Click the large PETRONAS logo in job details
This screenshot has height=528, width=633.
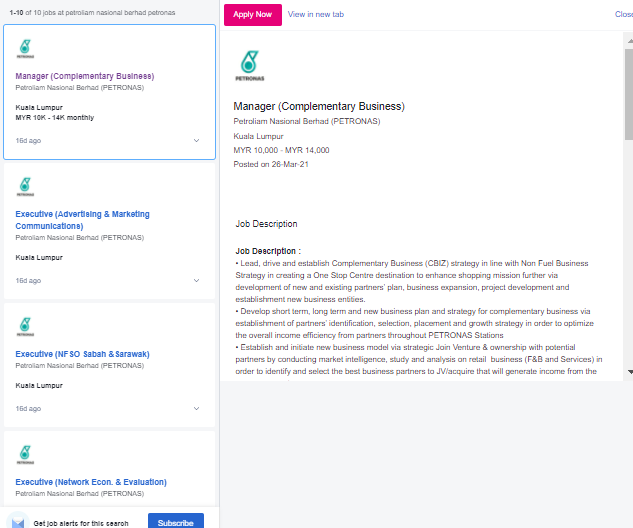pos(248,65)
